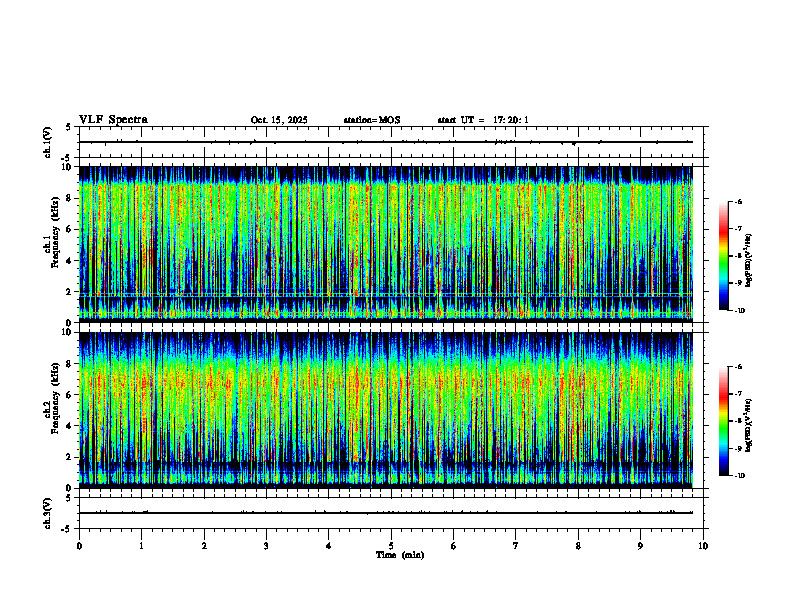Click the "-5" tick on ch.3(V) axis
This screenshot has height=612, width=792.
click(x=66, y=529)
